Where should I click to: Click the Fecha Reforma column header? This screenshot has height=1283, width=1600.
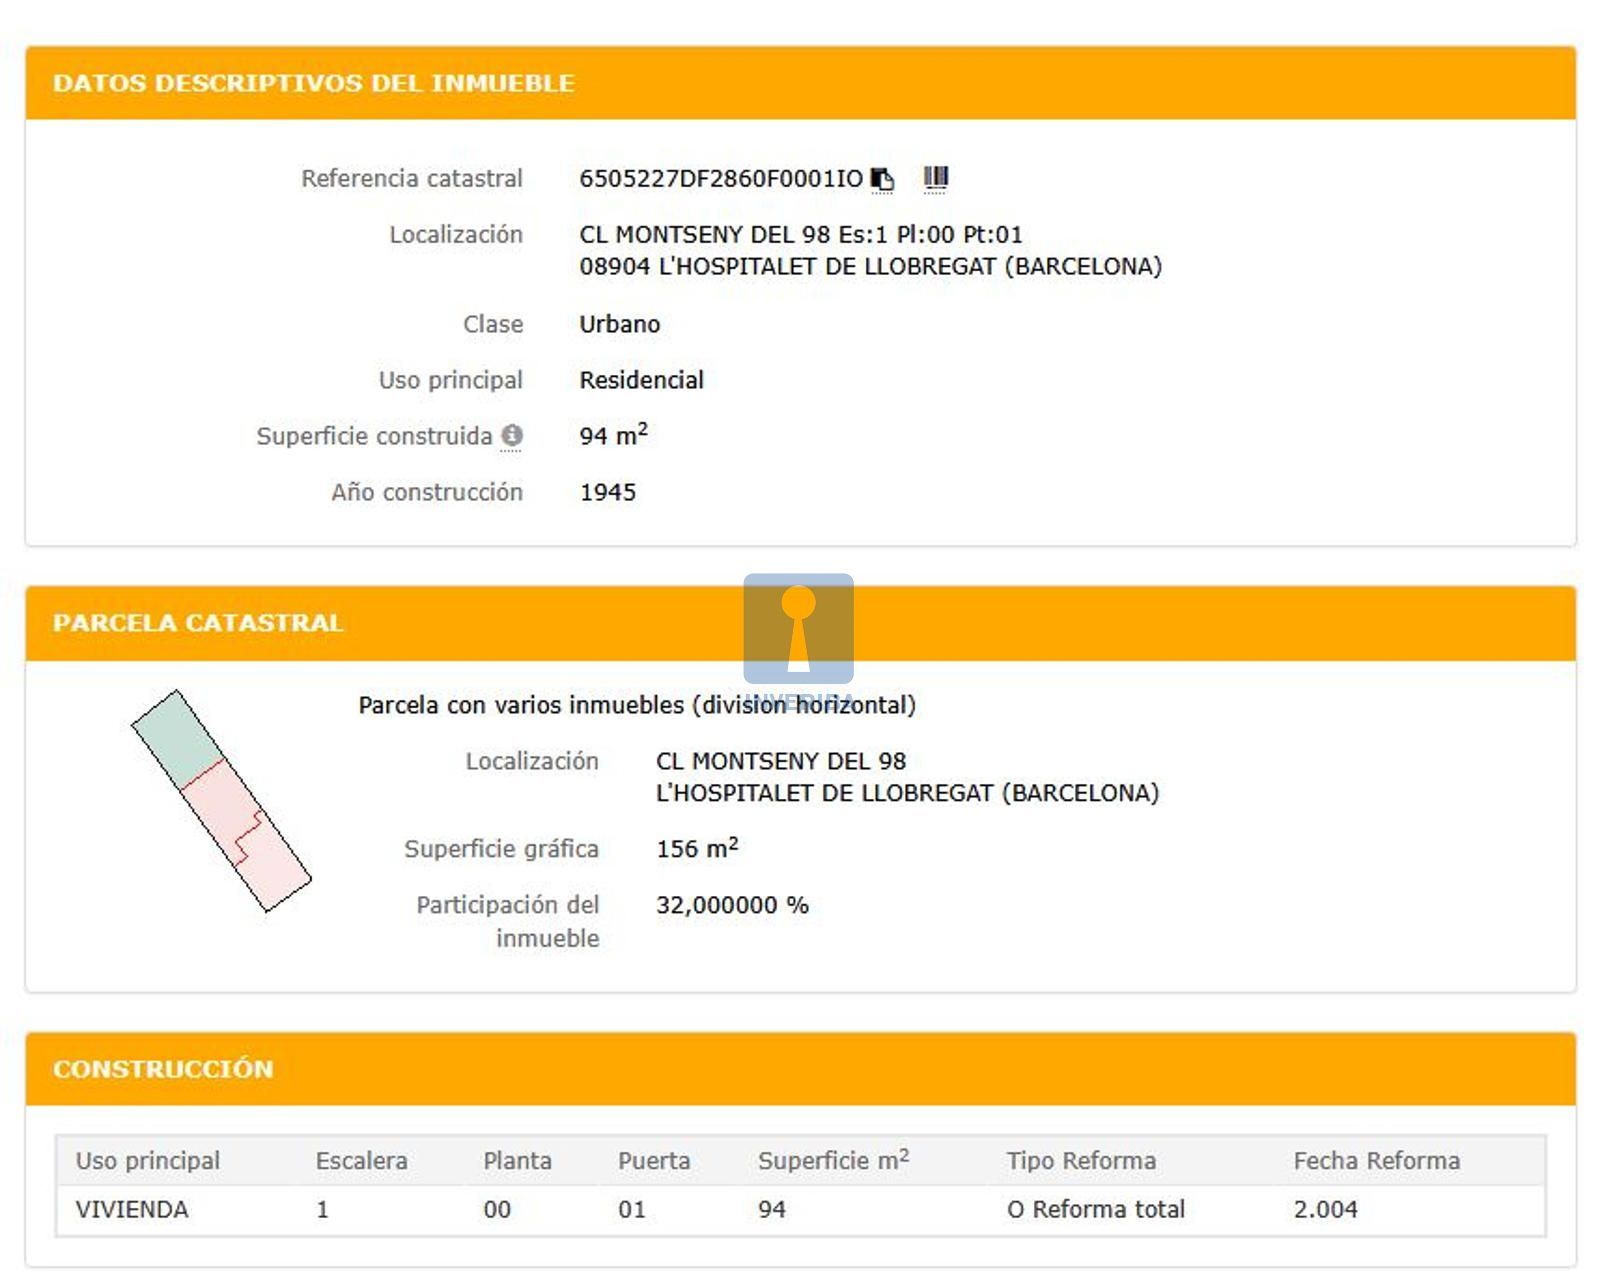pos(1376,1161)
